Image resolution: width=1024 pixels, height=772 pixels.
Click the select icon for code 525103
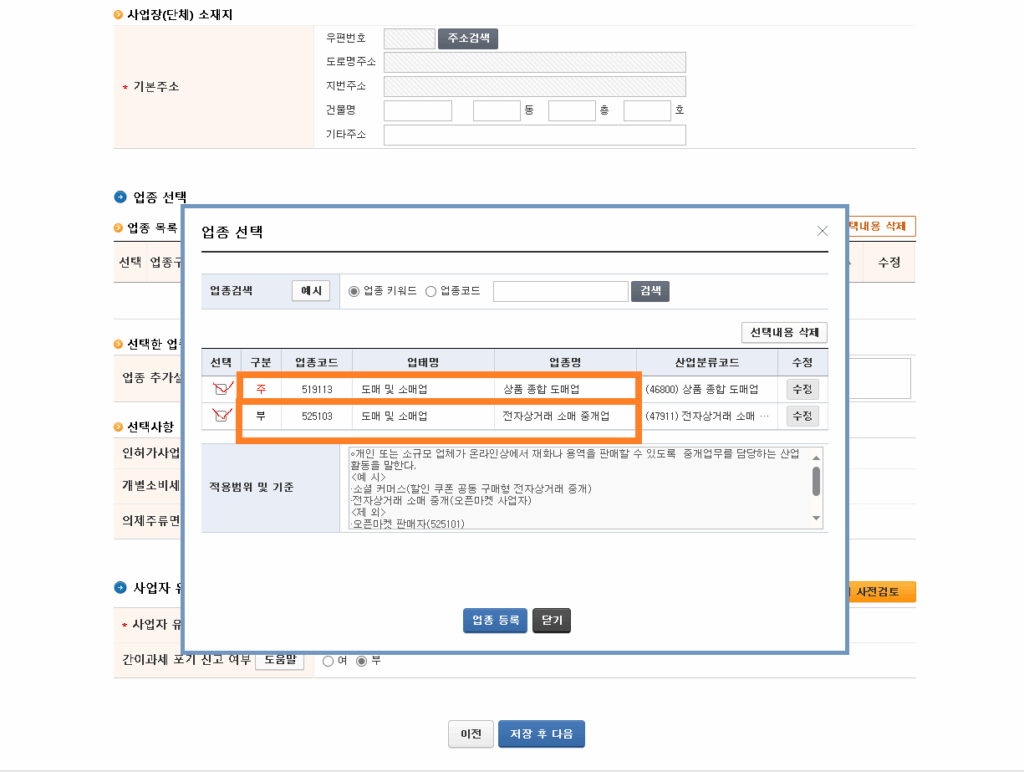222,416
